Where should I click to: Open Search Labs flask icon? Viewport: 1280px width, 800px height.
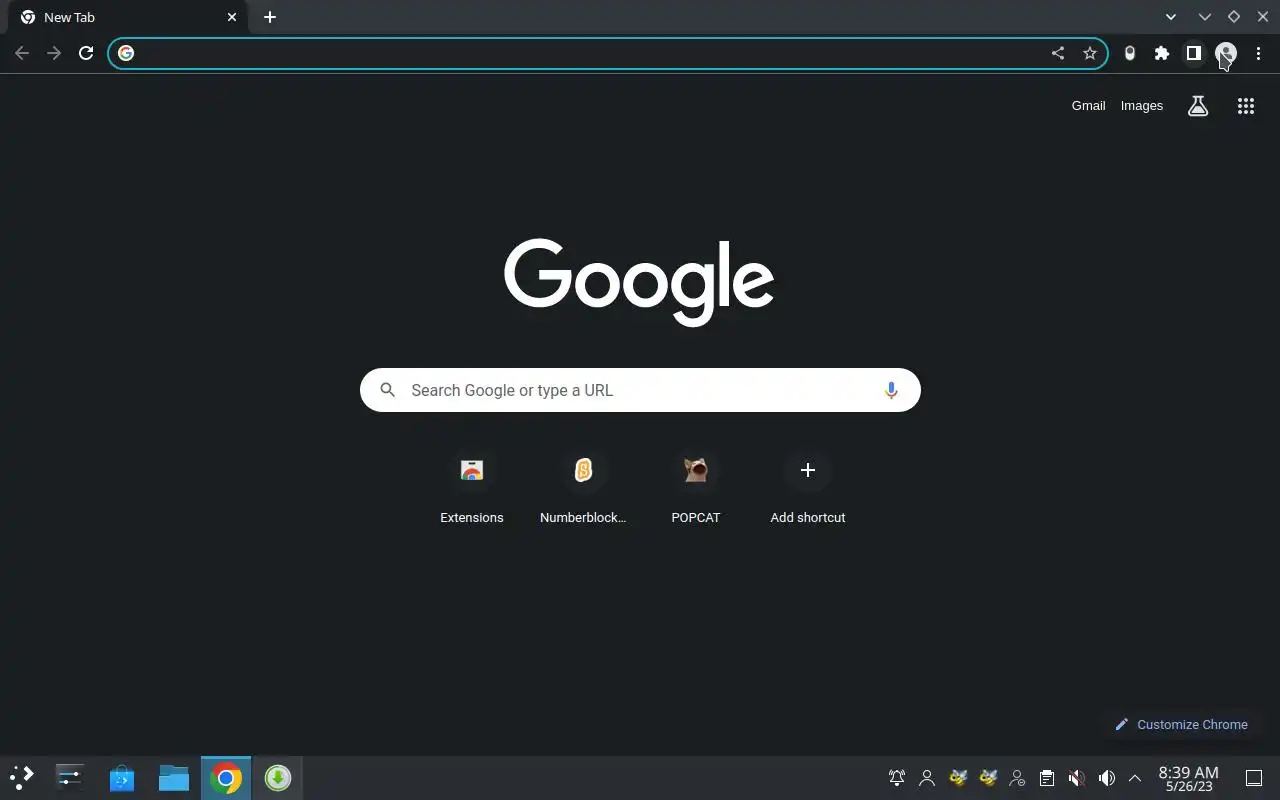pos(1198,106)
